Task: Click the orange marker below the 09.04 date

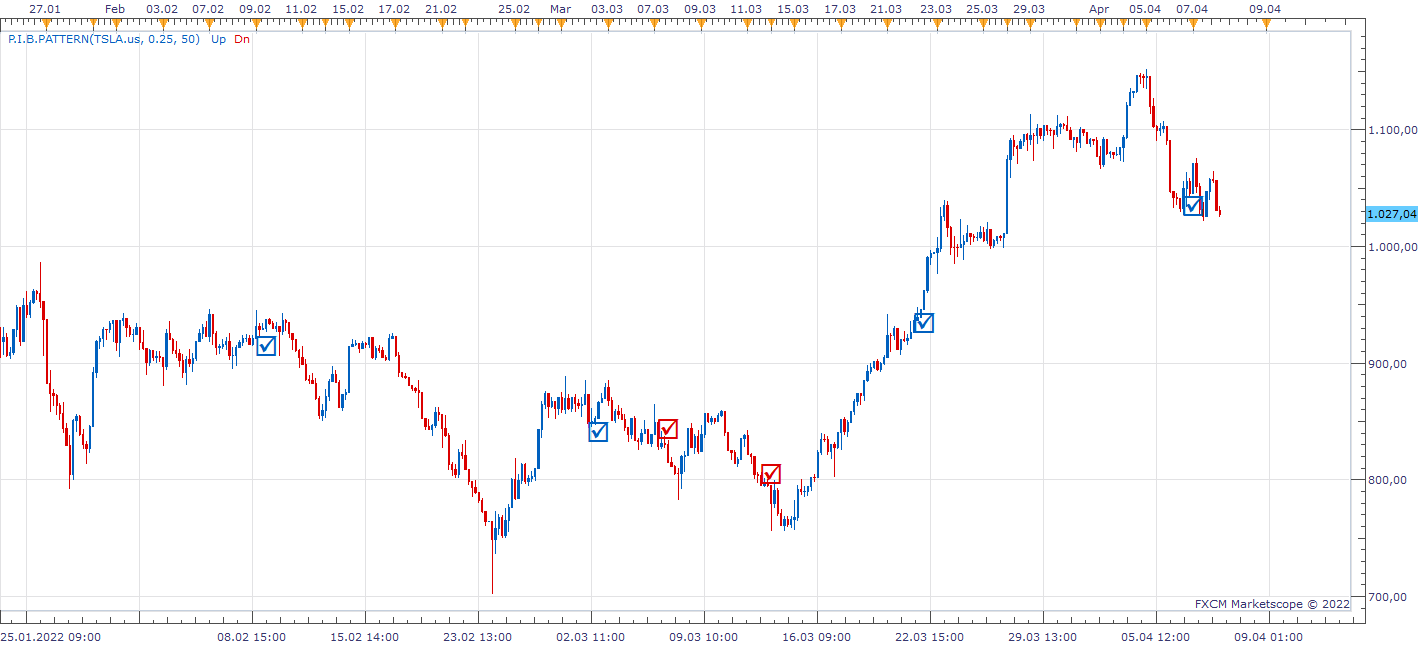Action: point(1266,23)
